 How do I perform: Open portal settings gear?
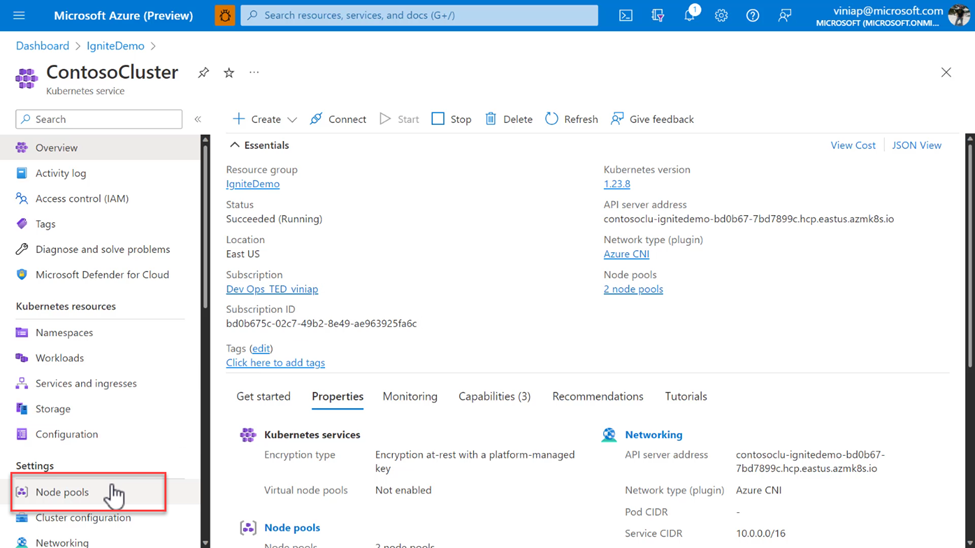[x=721, y=15]
